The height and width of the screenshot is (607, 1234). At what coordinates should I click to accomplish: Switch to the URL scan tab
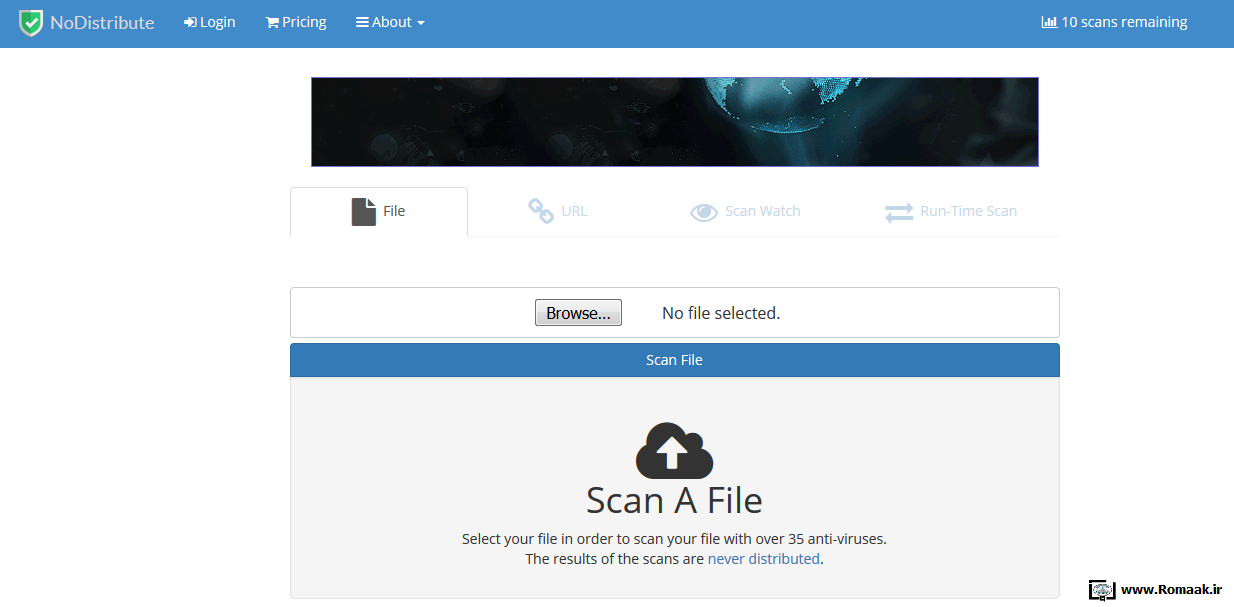click(x=557, y=211)
